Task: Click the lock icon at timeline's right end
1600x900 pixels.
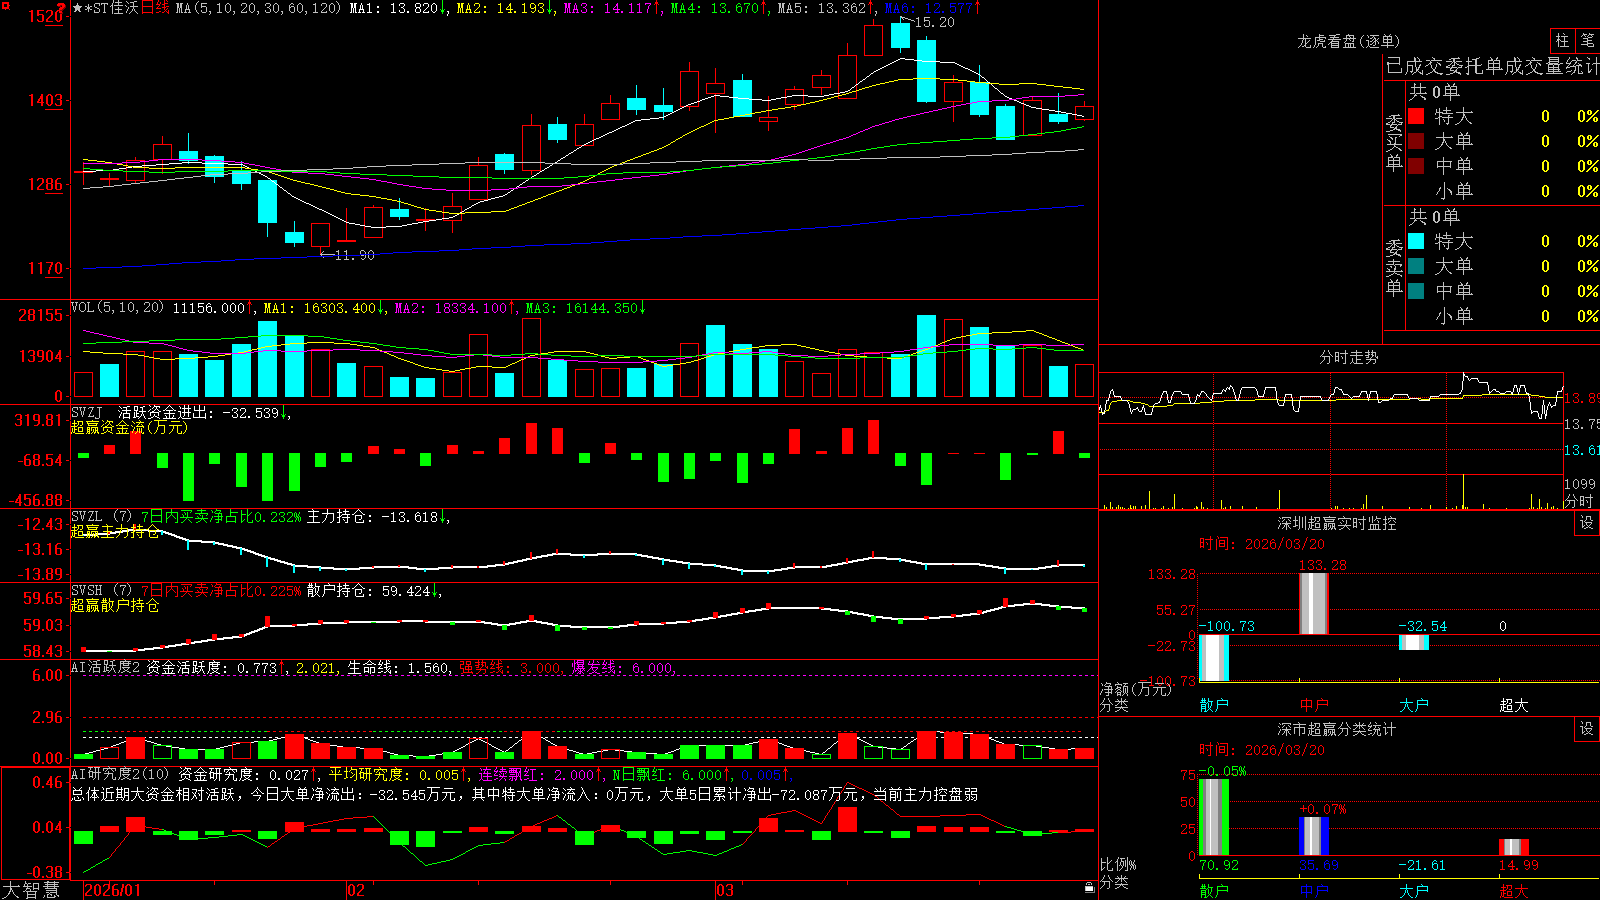Action: [x=1089, y=888]
